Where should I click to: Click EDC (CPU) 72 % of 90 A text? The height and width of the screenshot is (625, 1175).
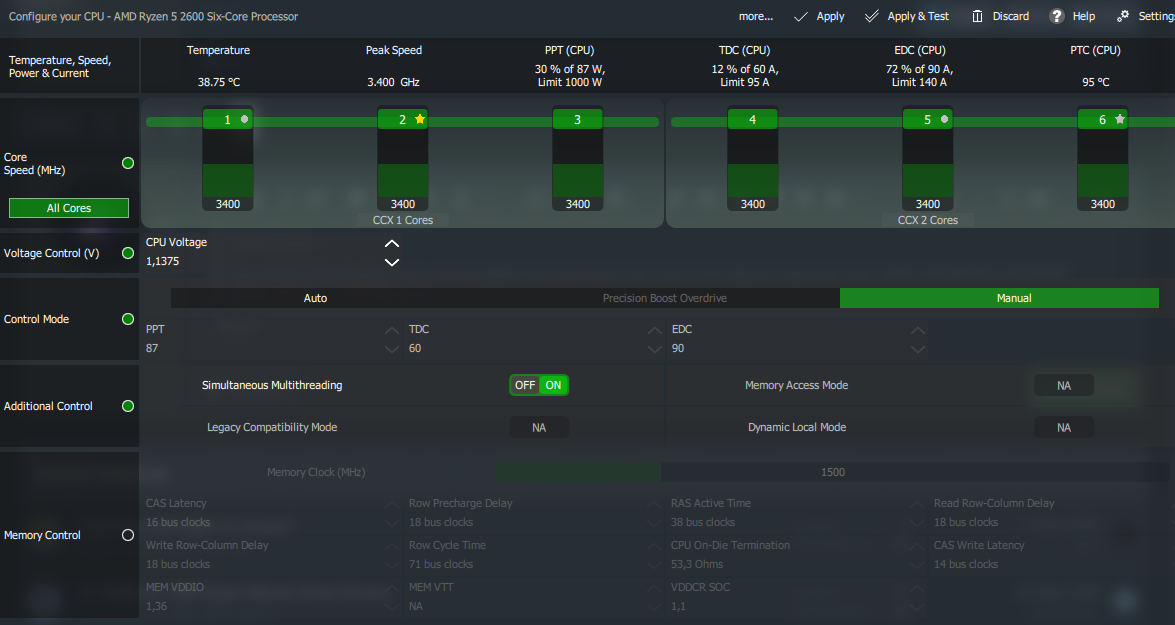(x=919, y=69)
